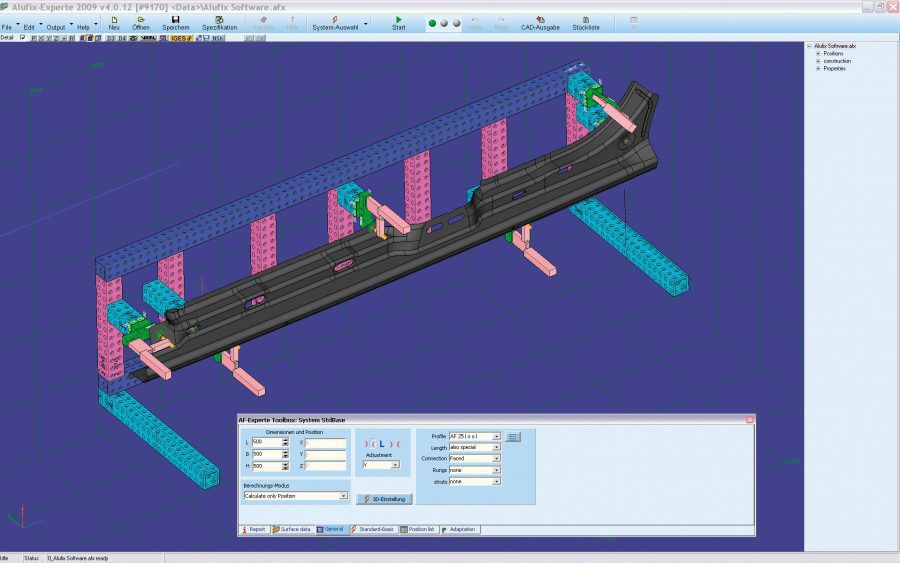Increase the L dimension with stepper
The height and width of the screenshot is (563, 900).
(x=286, y=439)
